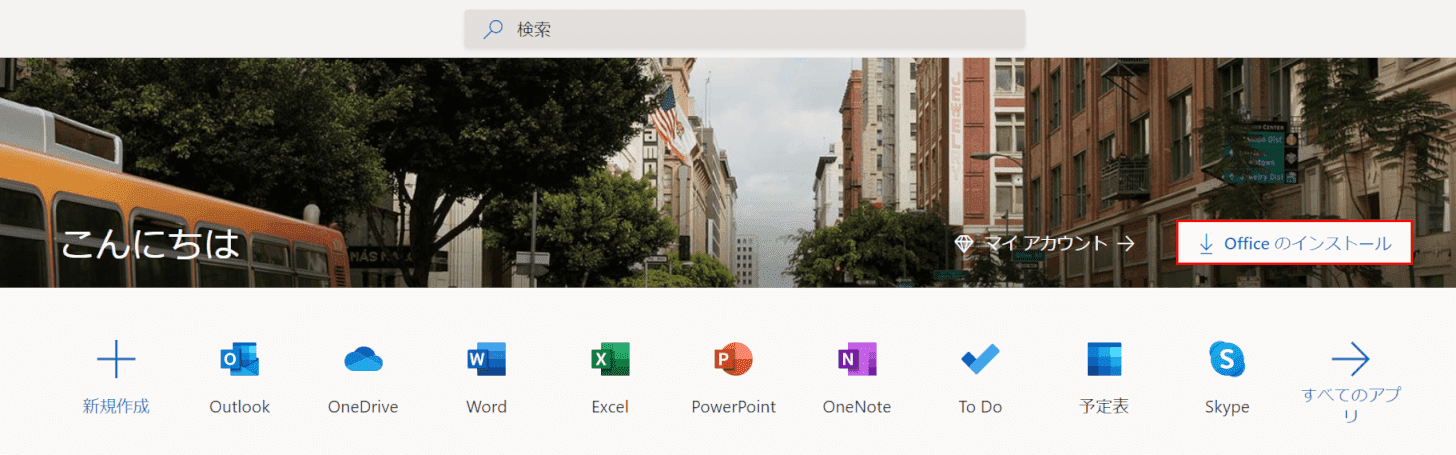The height and width of the screenshot is (455, 1456).
Task: Click the search magnifier icon
Action: click(493, 30)
